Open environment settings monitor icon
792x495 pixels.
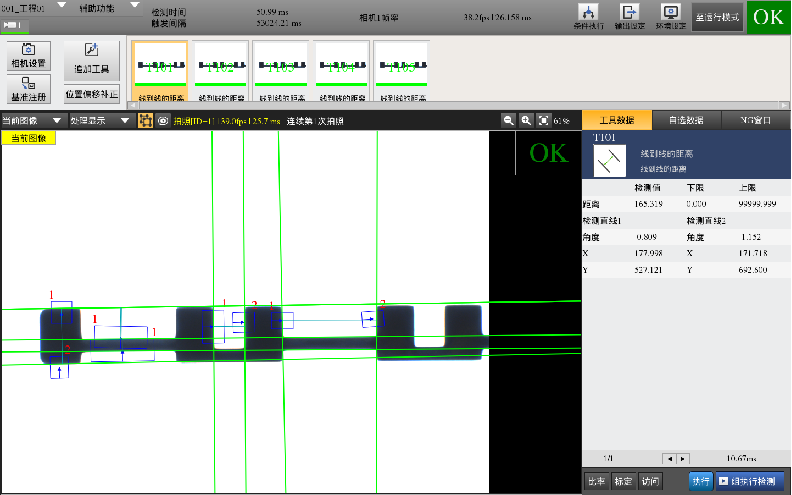(x=671, y=16)
